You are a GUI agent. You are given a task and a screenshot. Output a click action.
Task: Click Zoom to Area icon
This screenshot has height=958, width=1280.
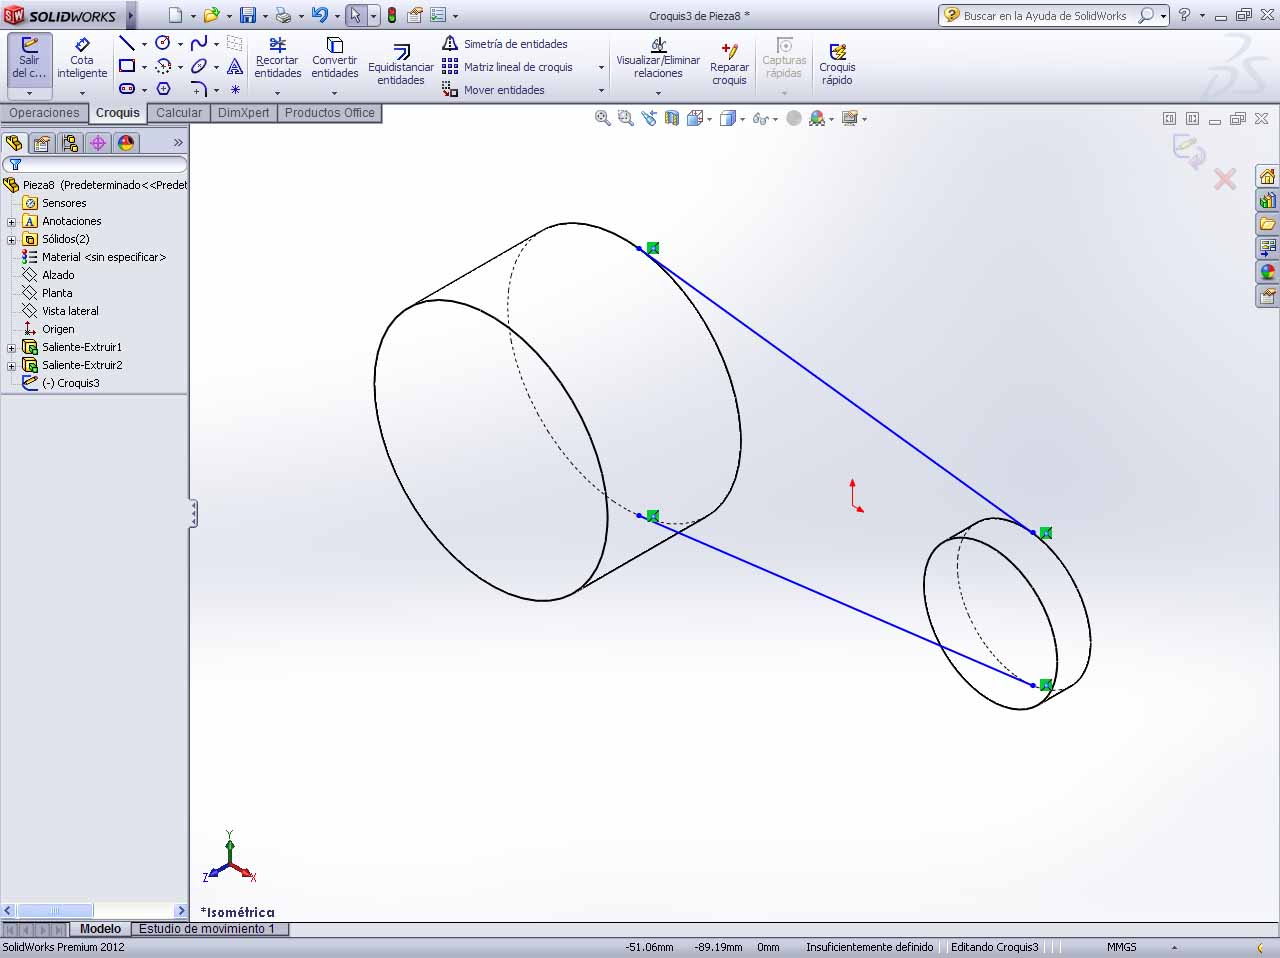625,118
